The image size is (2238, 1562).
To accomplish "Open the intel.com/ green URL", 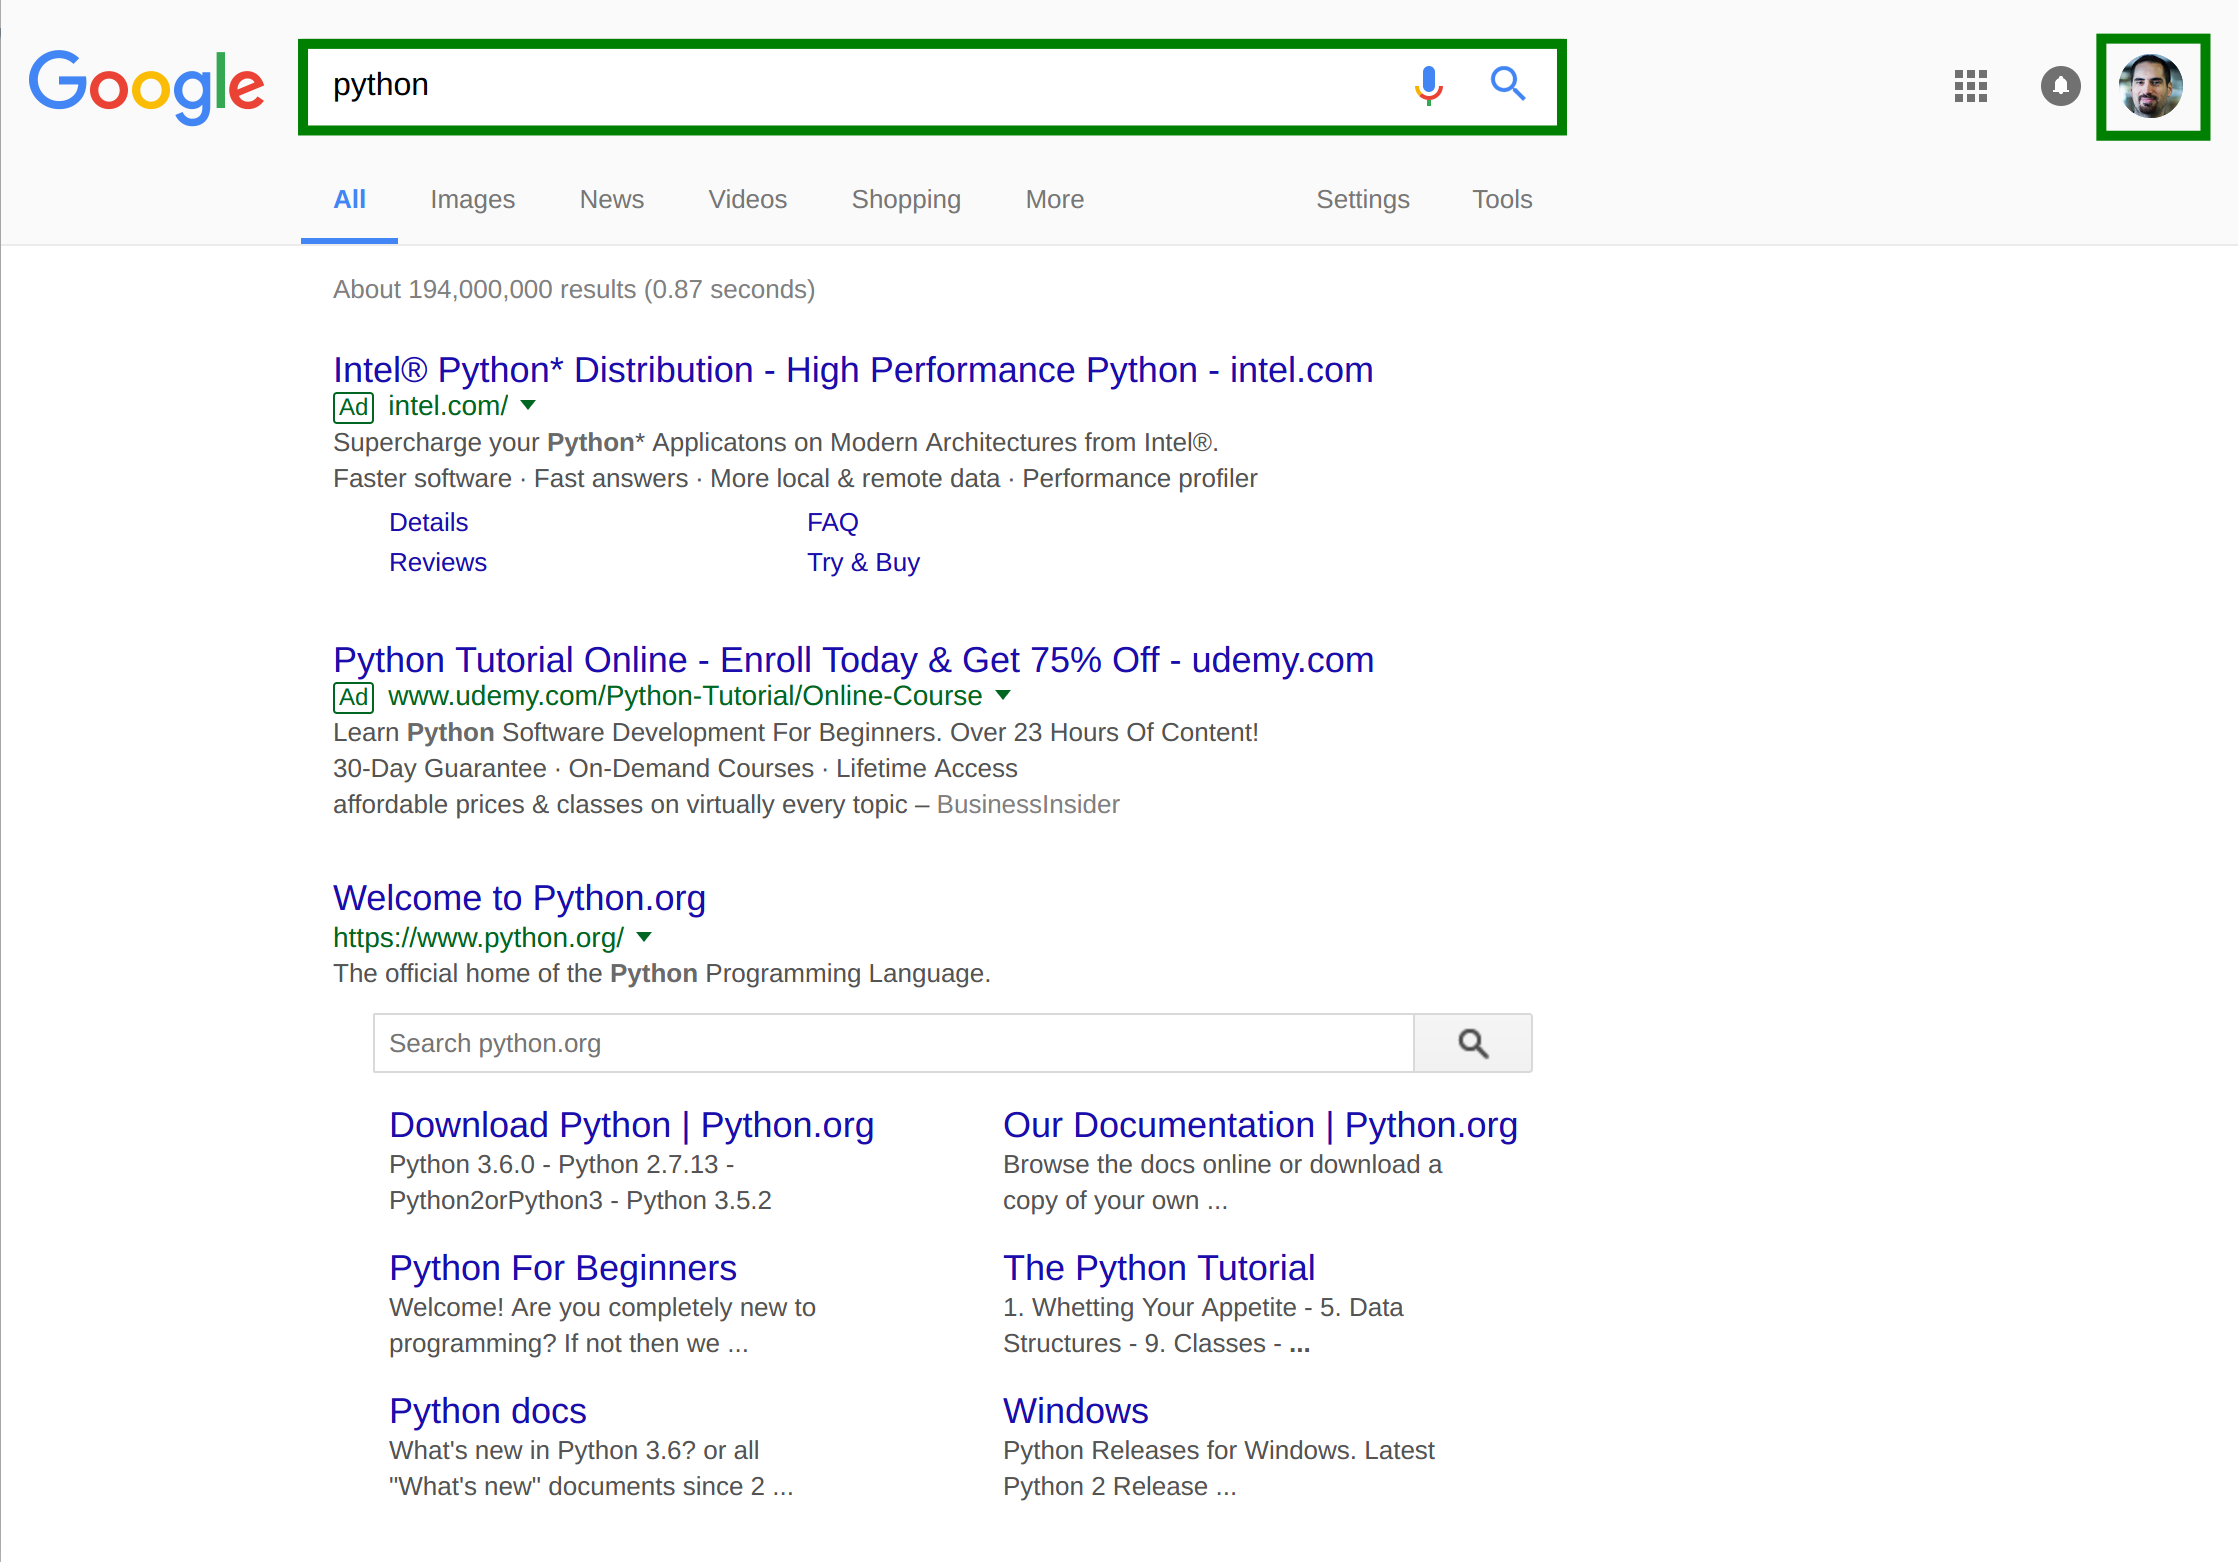I will tap(447, 406).
